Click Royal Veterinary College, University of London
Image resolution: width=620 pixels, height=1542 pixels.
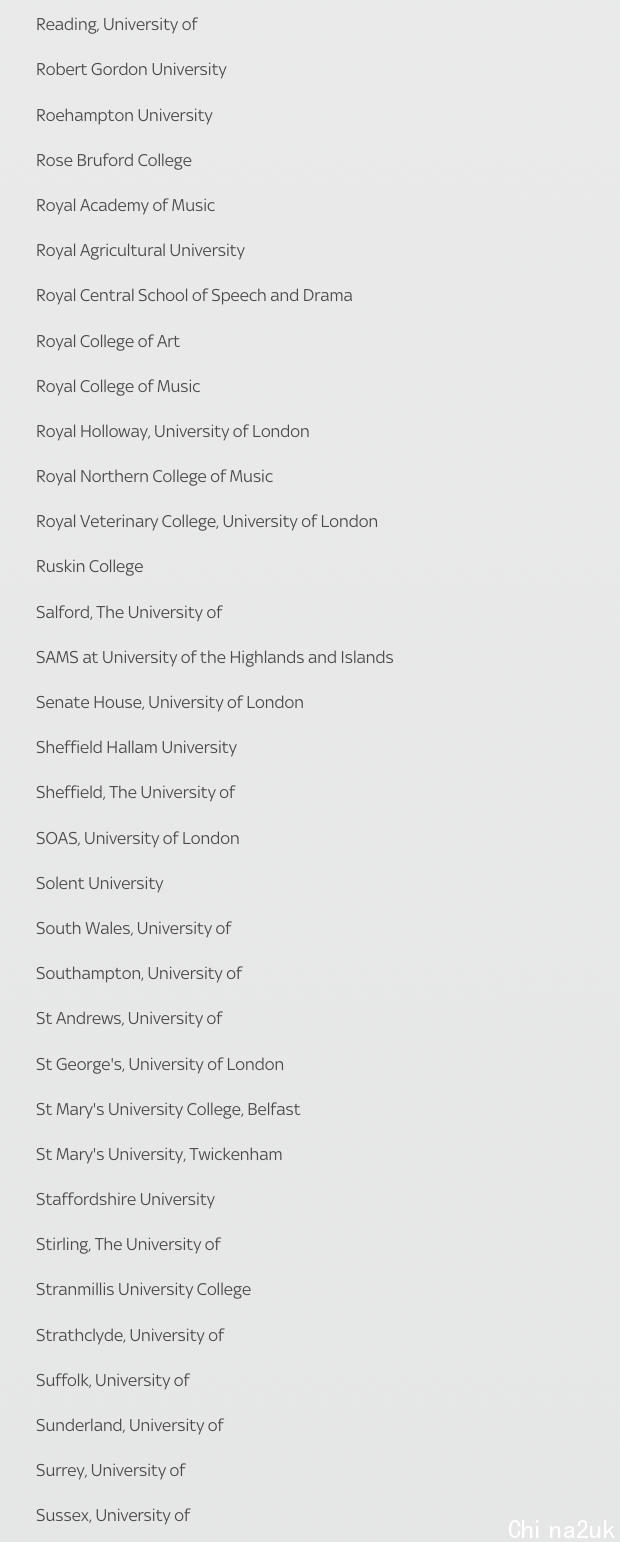point(207,521)
